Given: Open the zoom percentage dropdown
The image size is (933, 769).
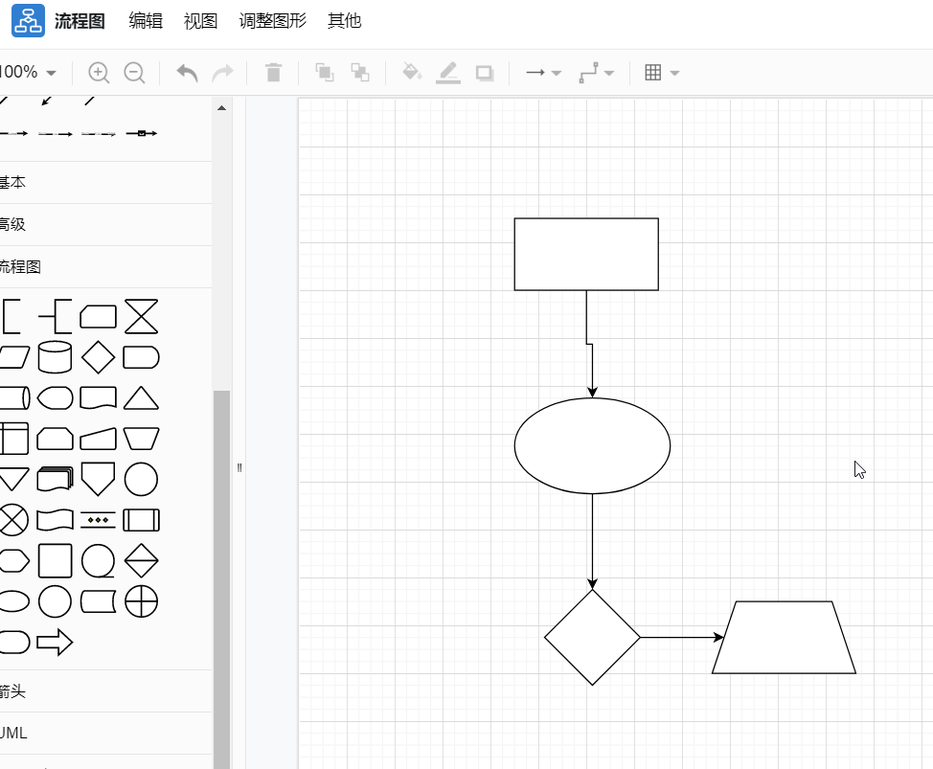Looking at the screenshot, I should click(27, 73).
